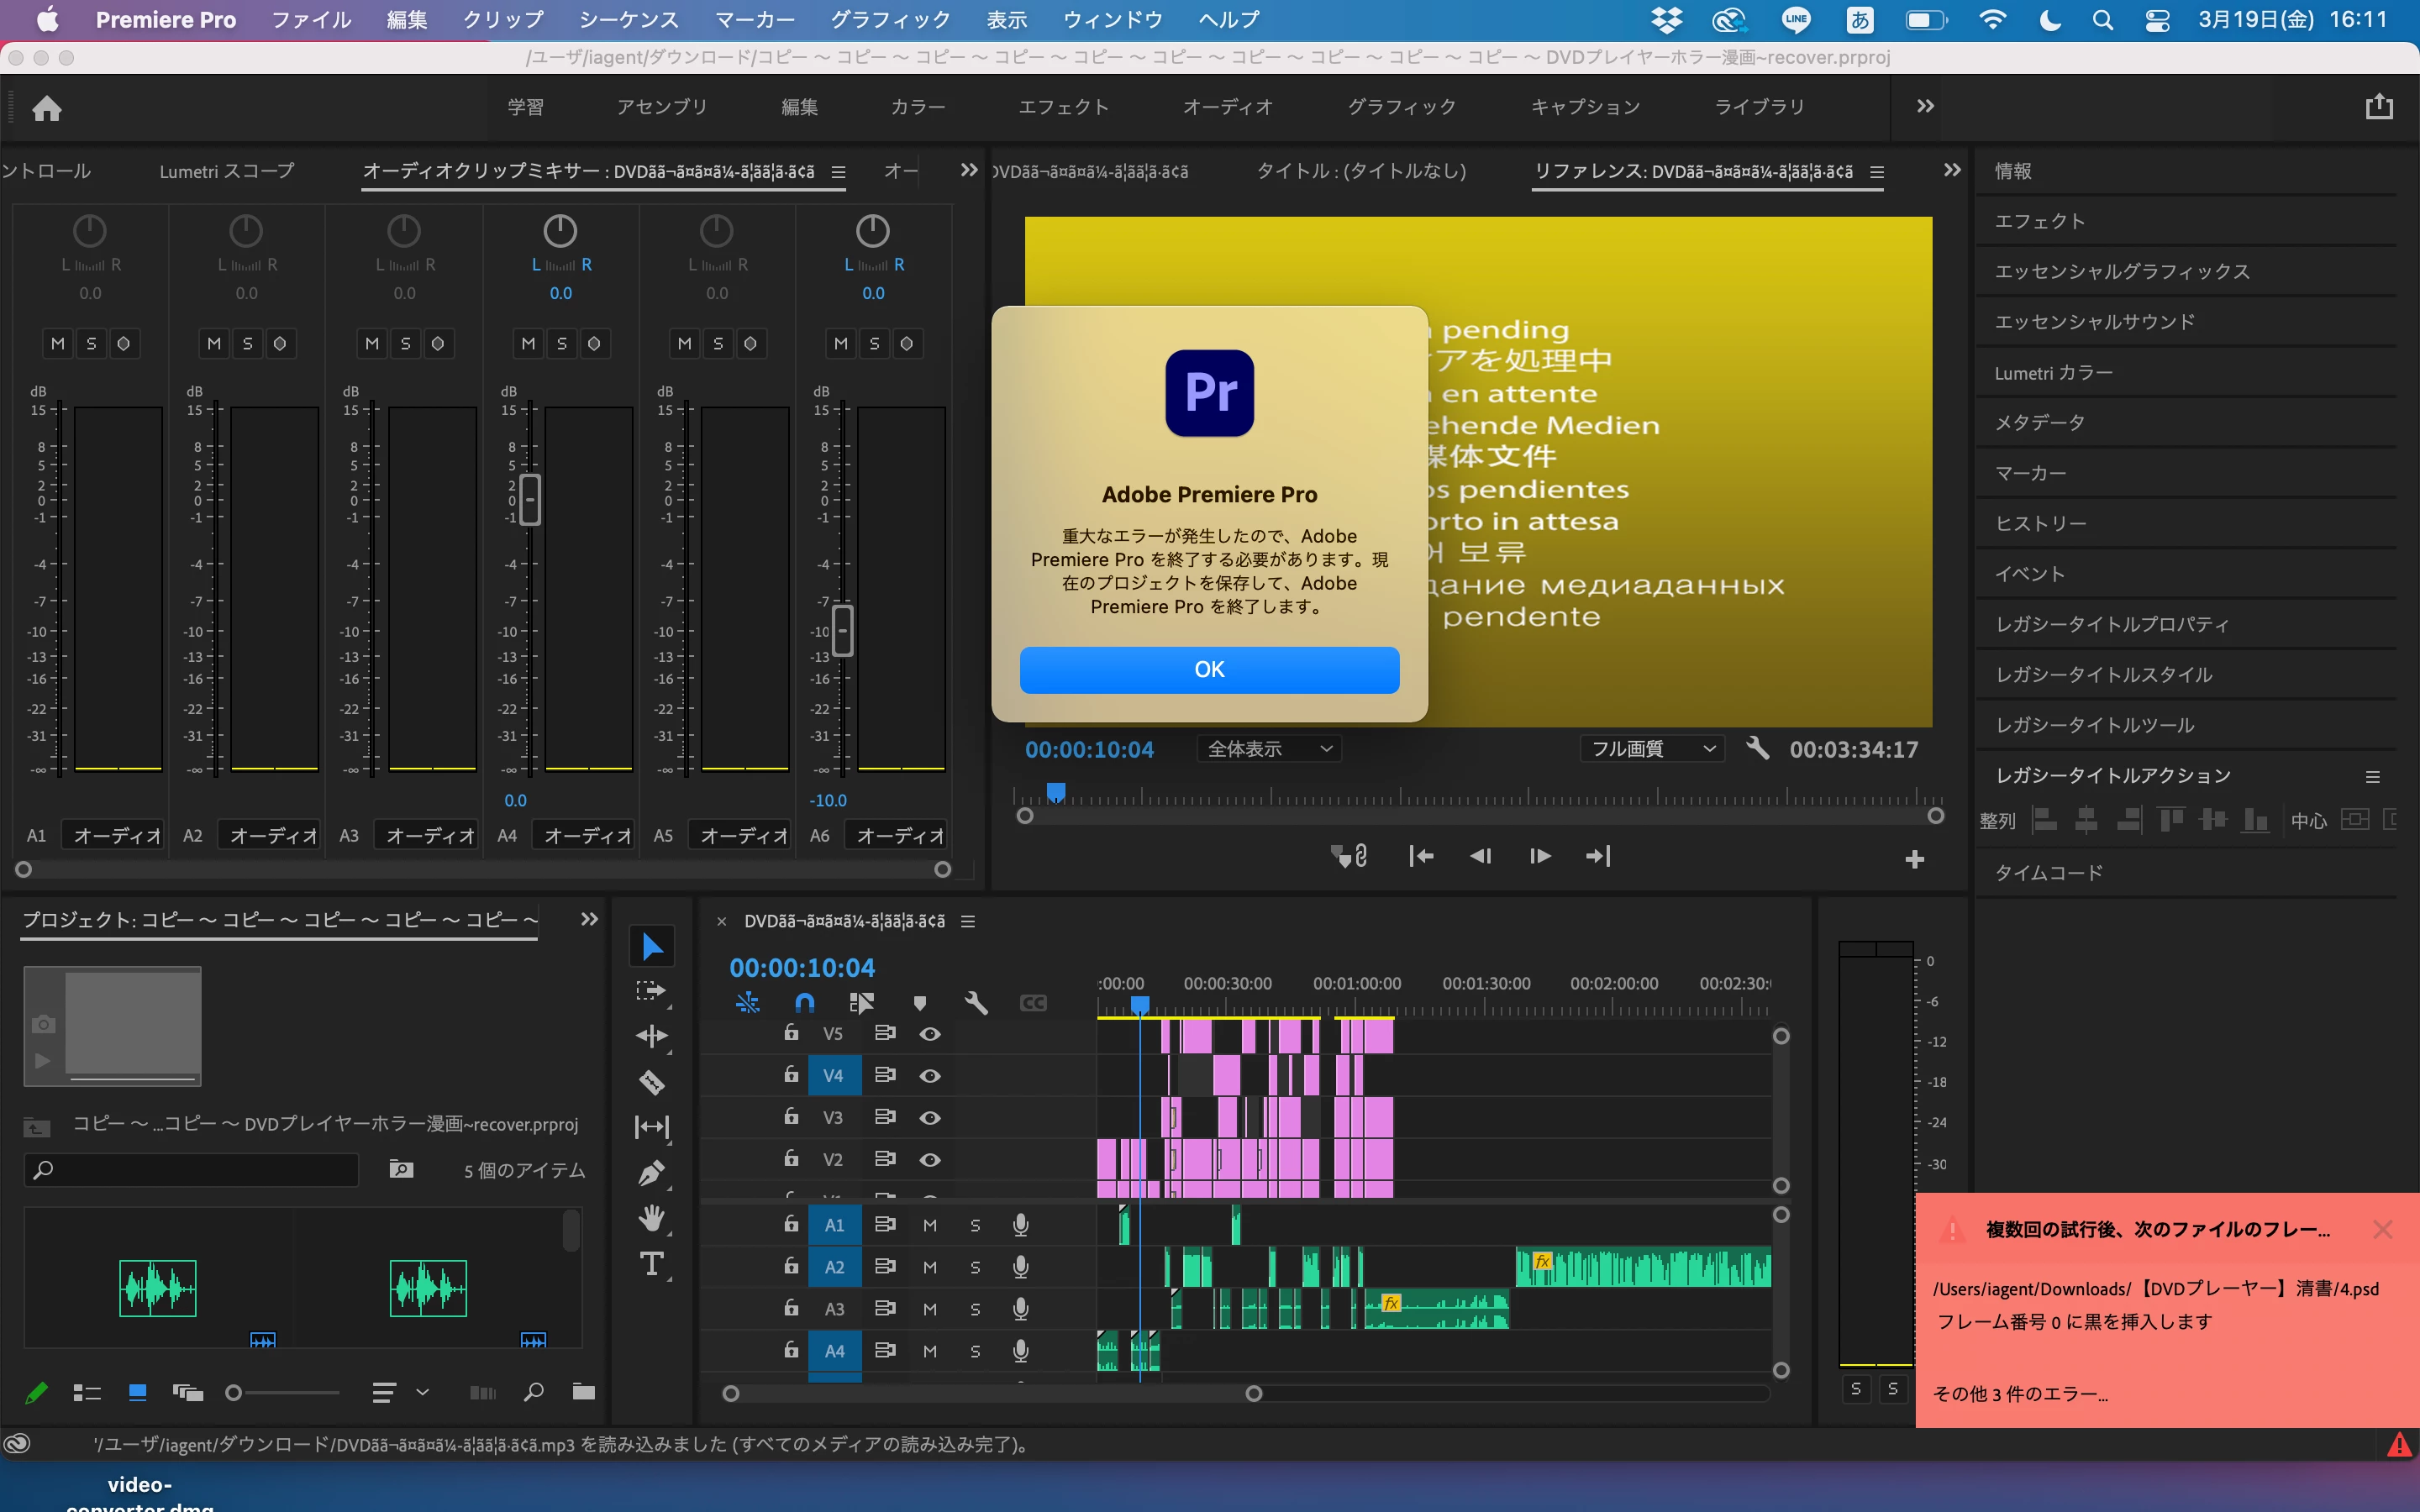
Task: Open その他 3 件のエラー link
Action: 2020,1394
